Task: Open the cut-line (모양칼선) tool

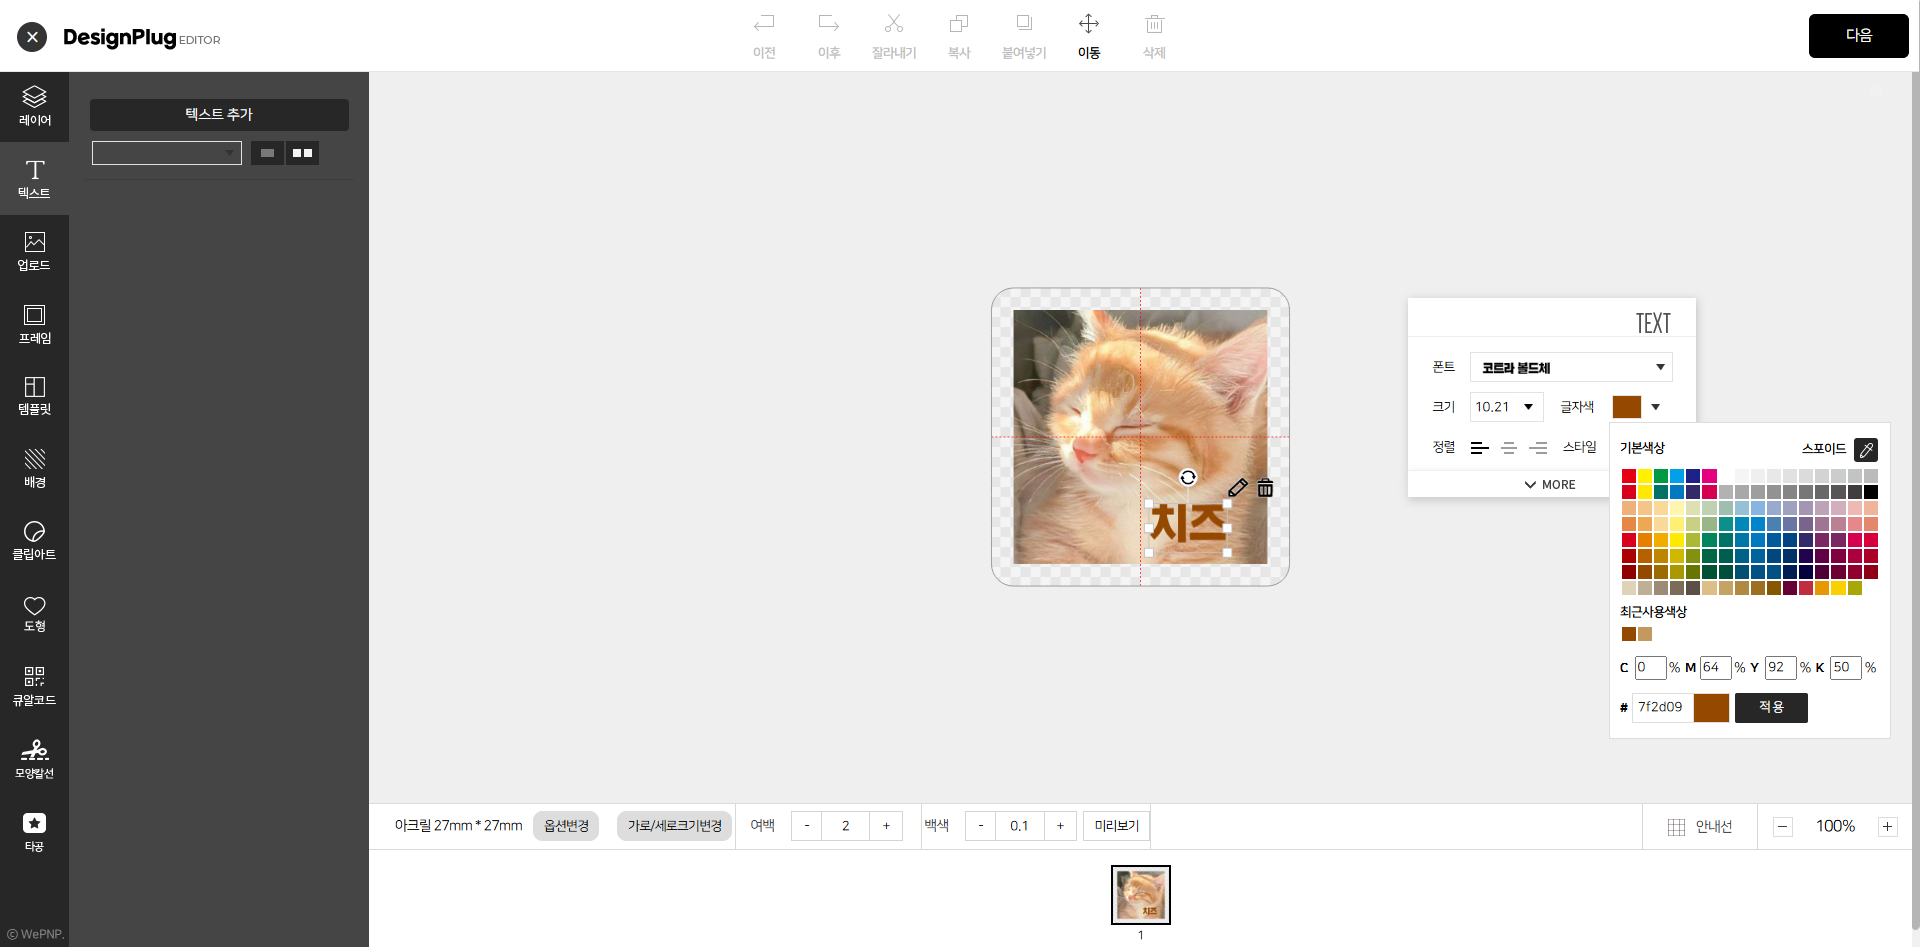Action: [34, 758]
